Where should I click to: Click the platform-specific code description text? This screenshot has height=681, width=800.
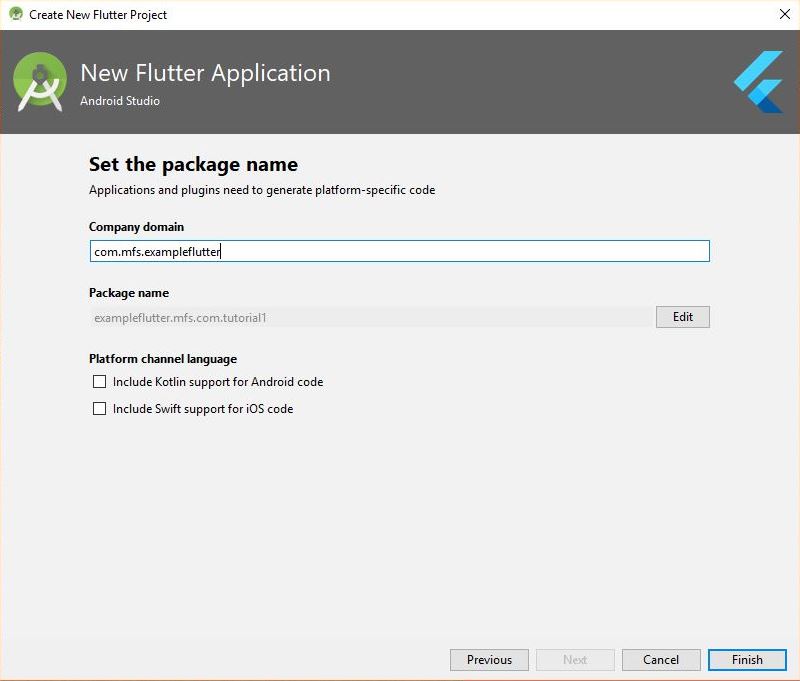pyautogui.click(x=262, y=190)
